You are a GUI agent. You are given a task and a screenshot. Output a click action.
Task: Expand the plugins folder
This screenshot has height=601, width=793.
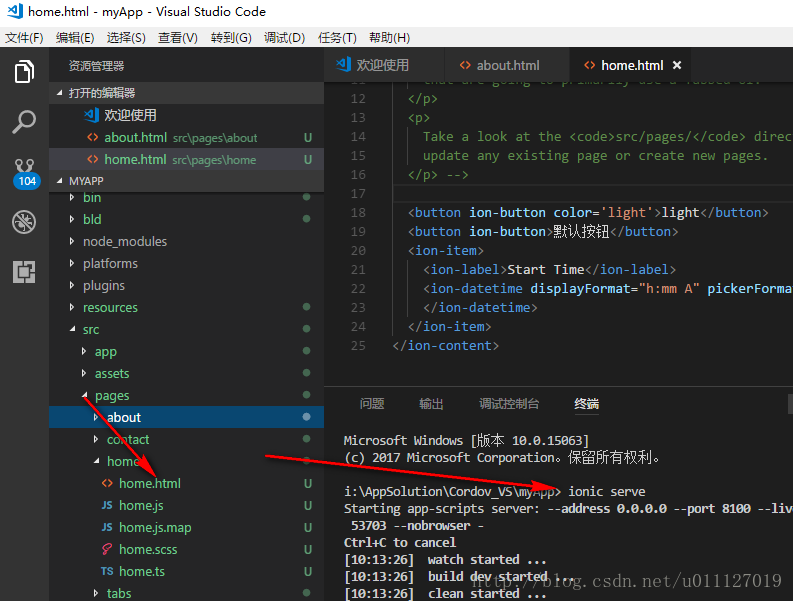pyautogui.click(x=186, y=285)
